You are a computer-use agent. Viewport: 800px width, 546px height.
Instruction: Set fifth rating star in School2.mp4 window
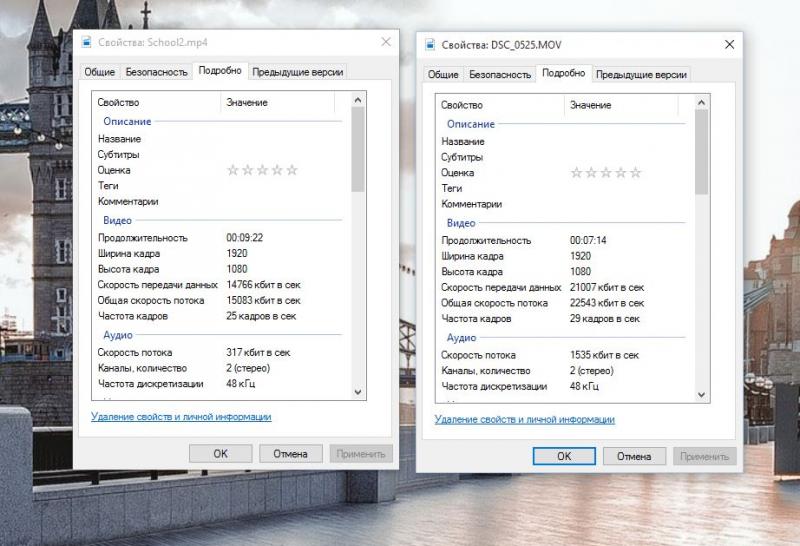pos(292,170)
